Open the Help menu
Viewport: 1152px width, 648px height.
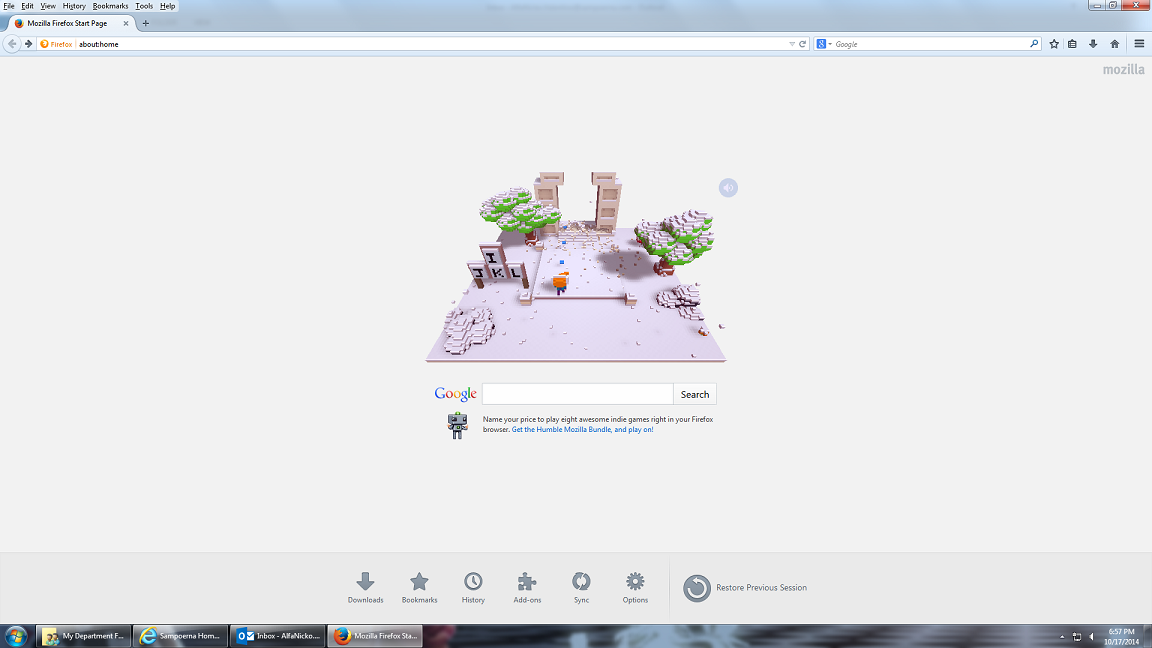(168, 6)
